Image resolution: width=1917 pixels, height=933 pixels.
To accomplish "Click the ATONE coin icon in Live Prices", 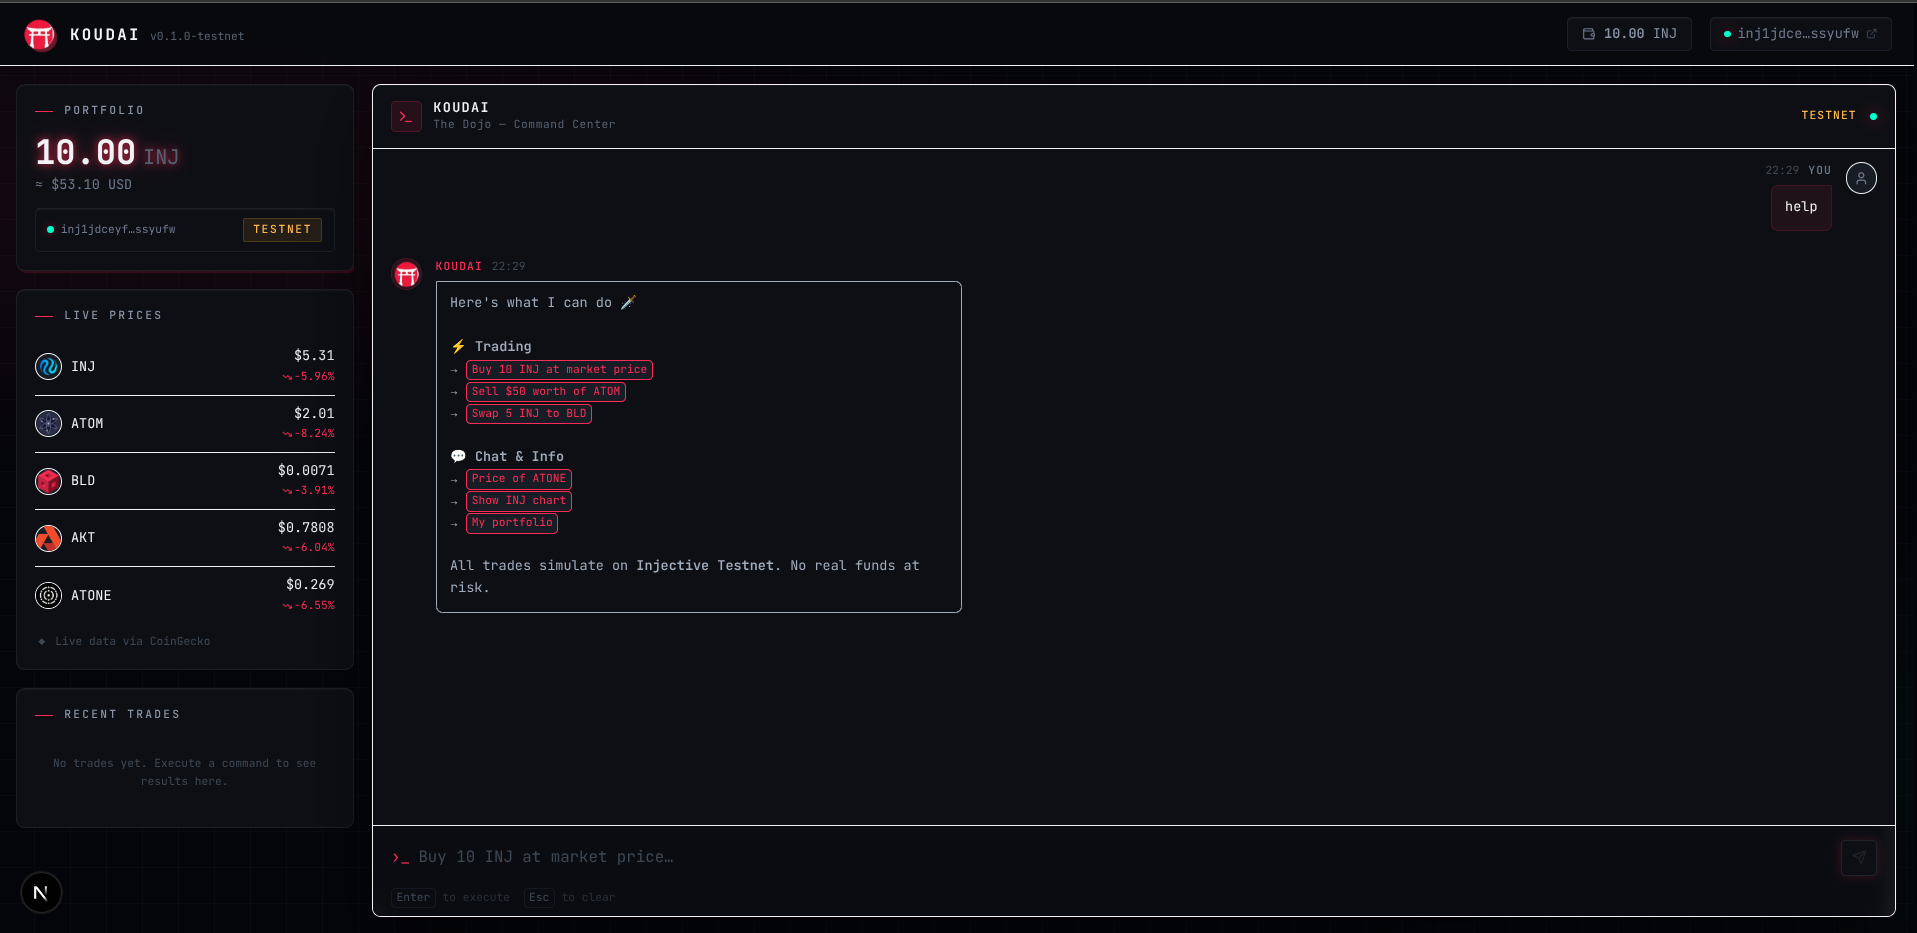I will (48, 596).
